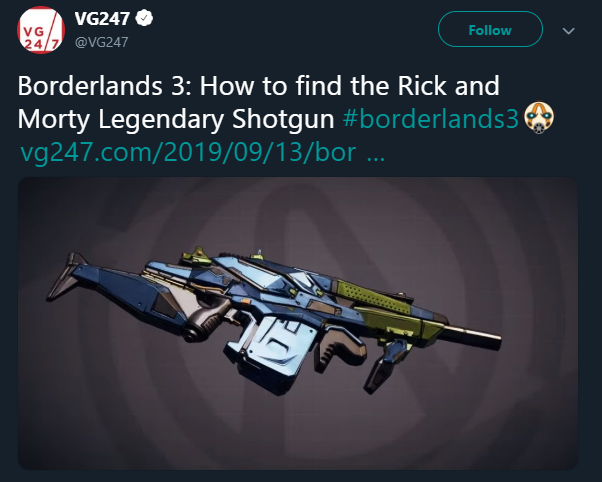Image resolution: width=602 pixels, height=482 pixels.
Task: Click the green sight atop the gun
Action: [197, 255]
